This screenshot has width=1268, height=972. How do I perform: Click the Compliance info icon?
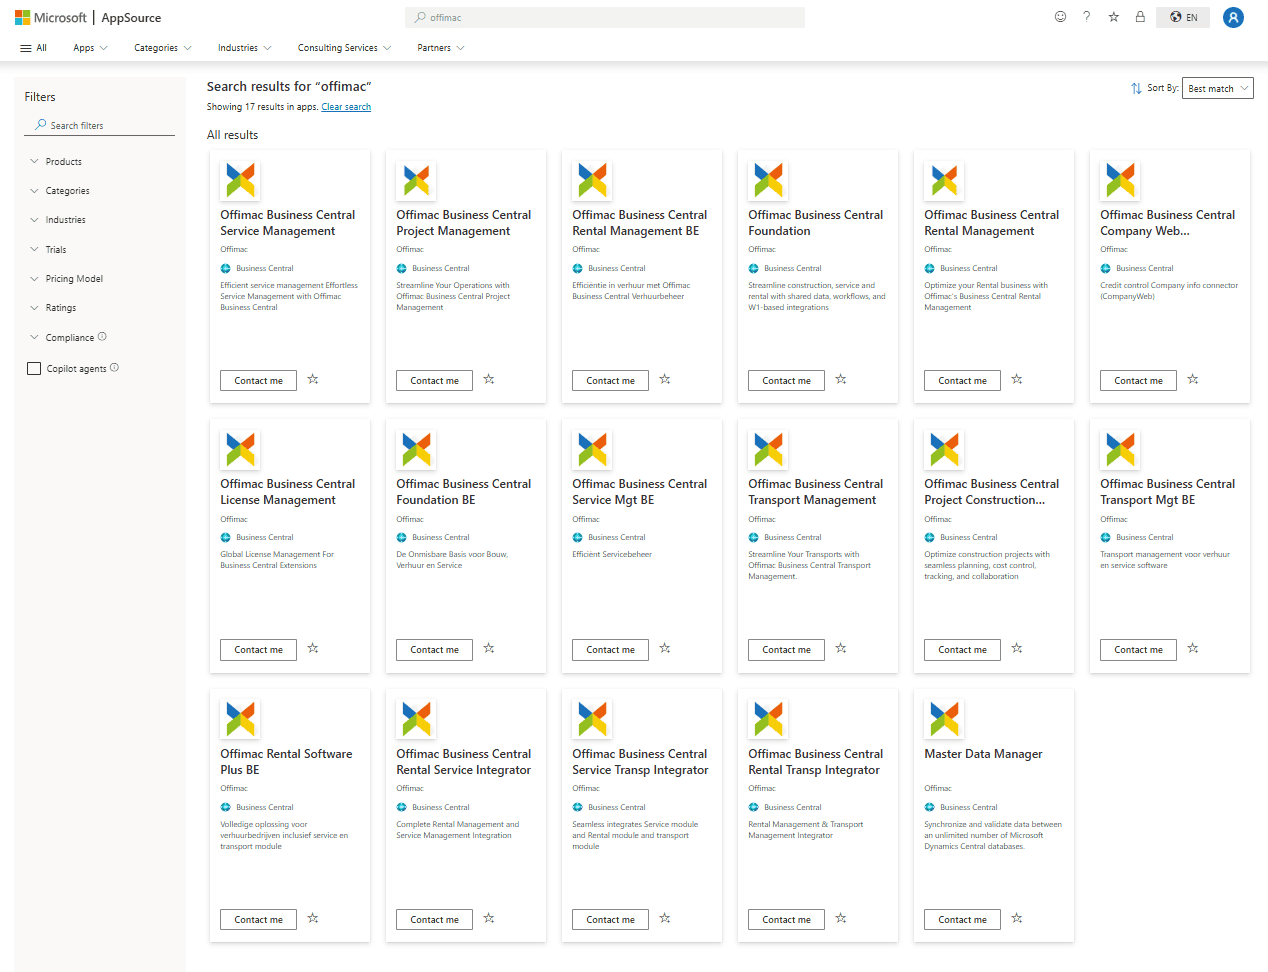(102, 337)
